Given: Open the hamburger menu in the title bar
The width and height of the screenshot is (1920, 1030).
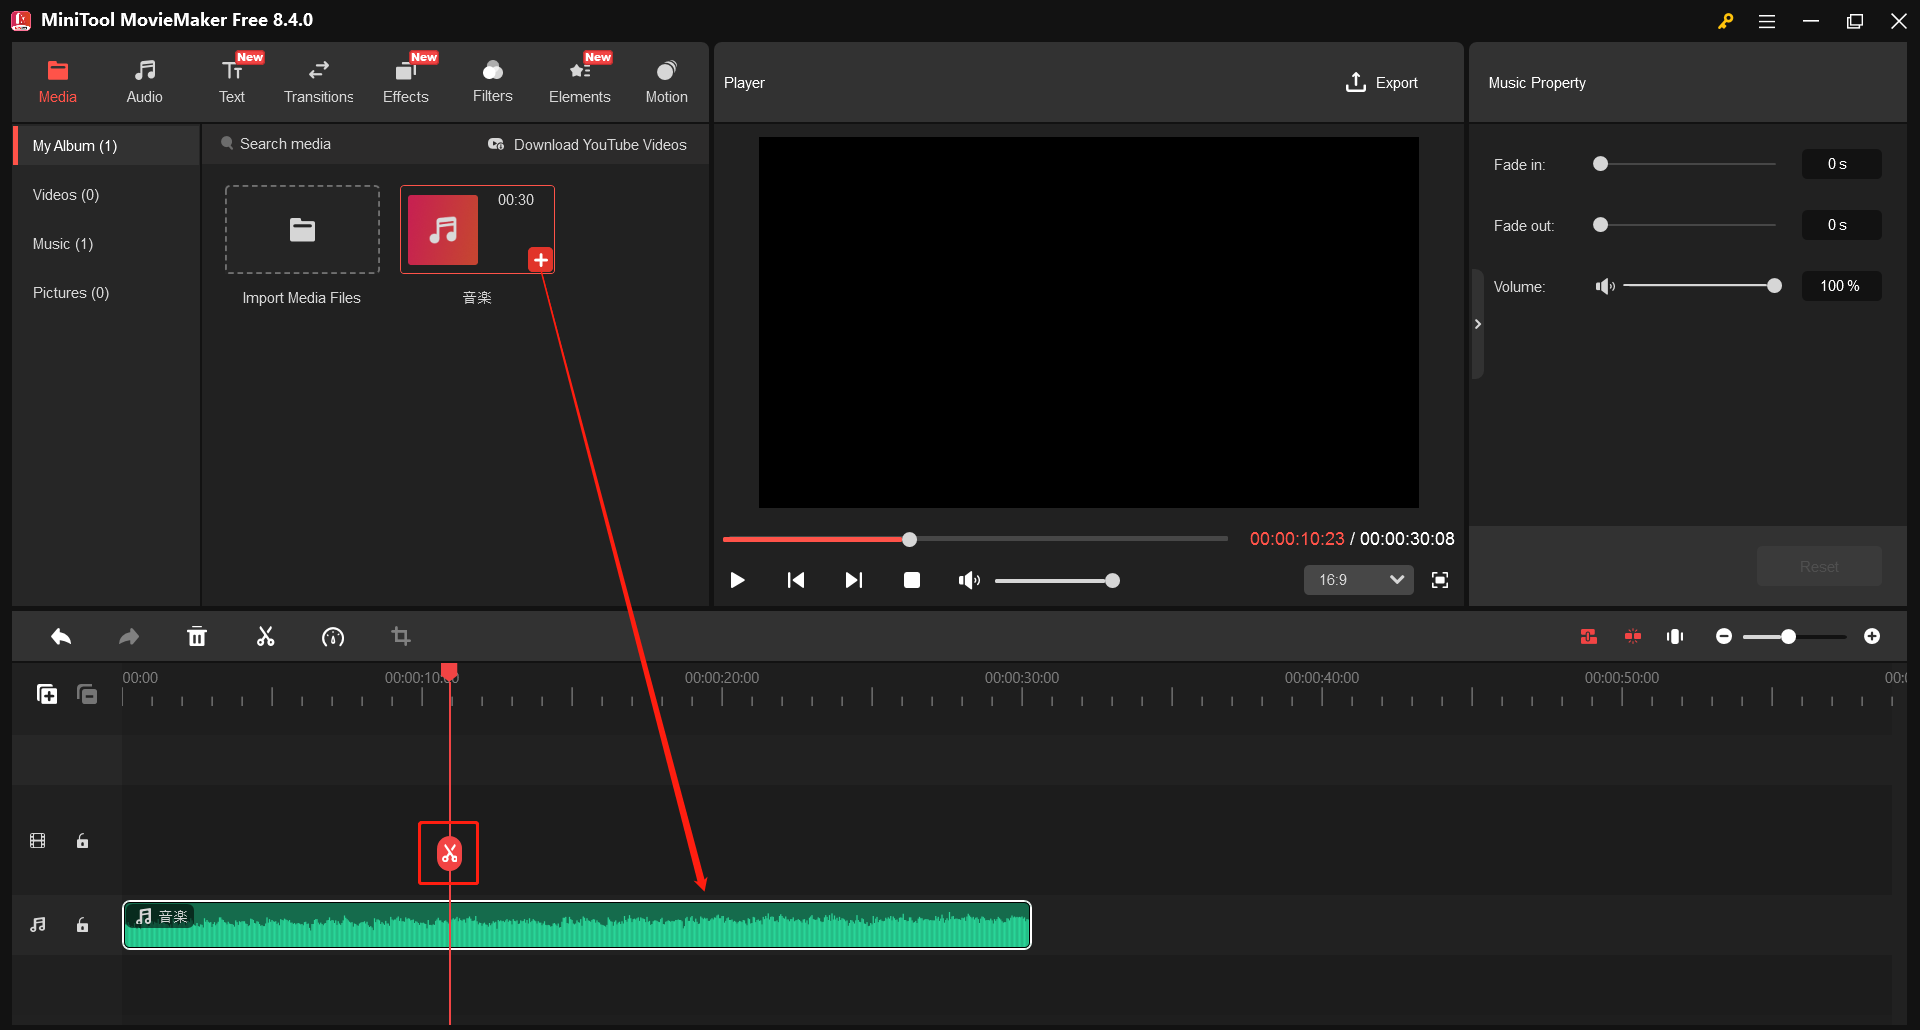Looking at the screenshot, I should tap(1767, 20).
